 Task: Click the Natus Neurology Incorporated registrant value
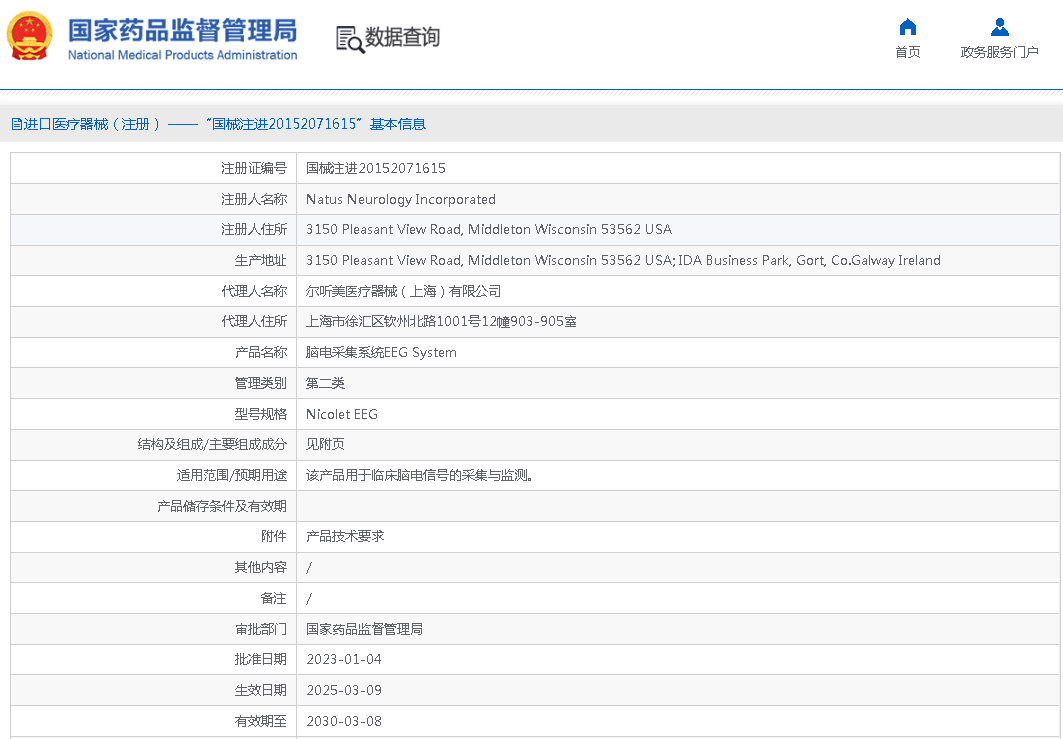click(400, 199)
